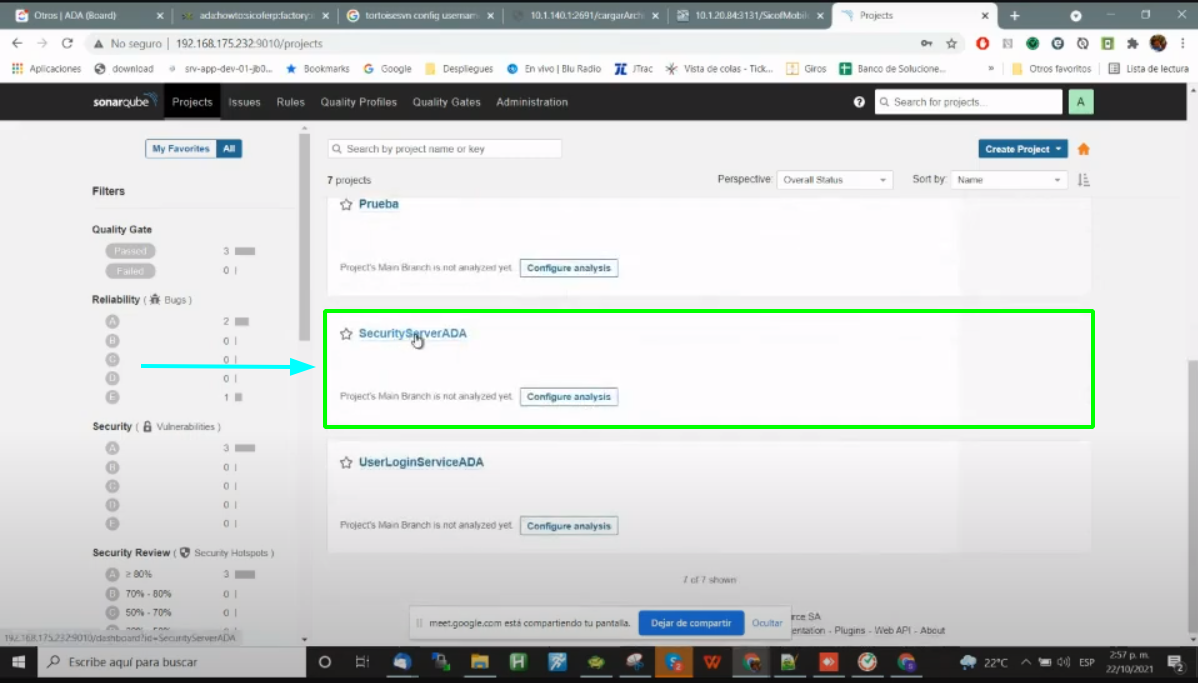Expand the Perspective dropdown
This screenshot has height=683, width=1198.
pos(834,180)
